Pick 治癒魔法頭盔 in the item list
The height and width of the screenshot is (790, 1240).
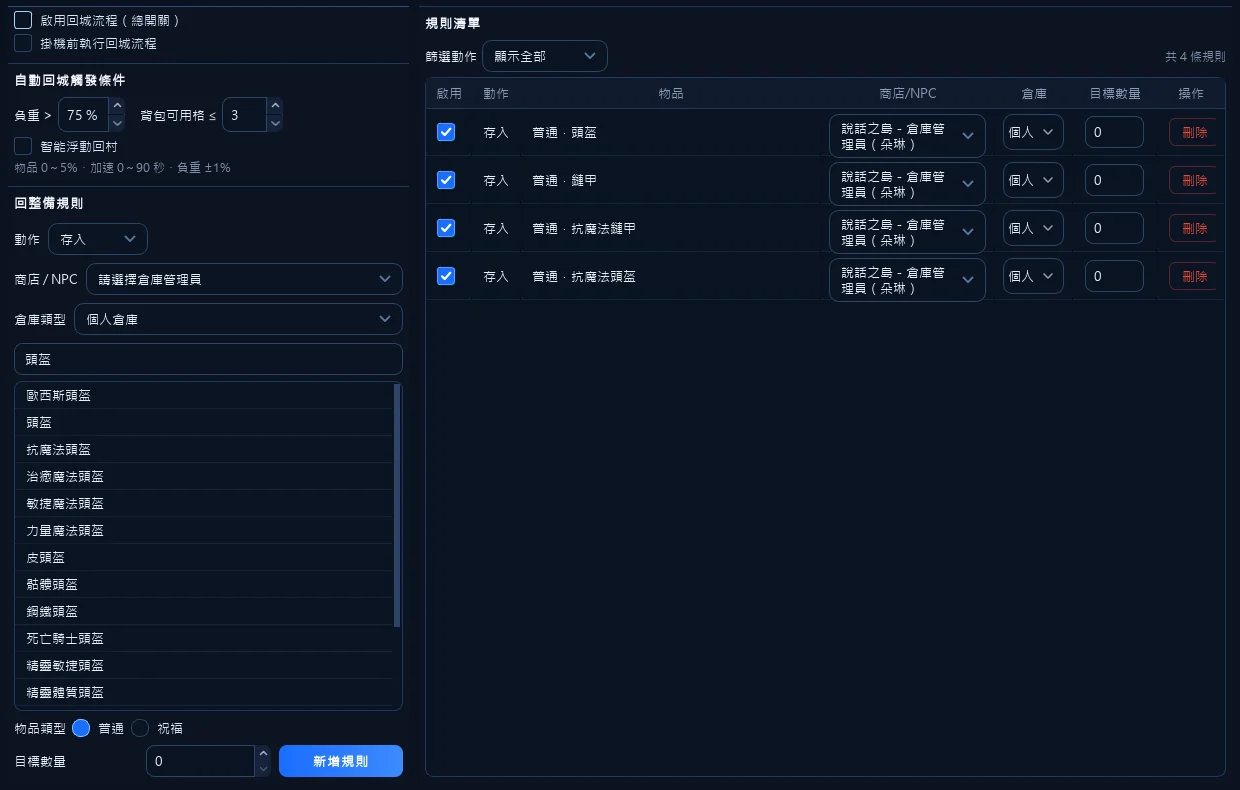pos(204,477)
